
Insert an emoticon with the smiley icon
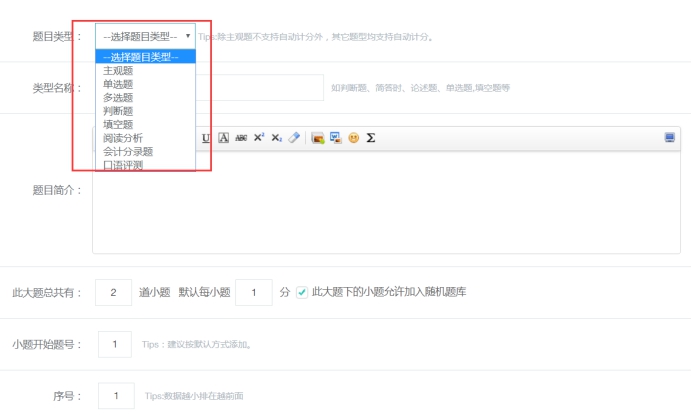[x=354, y=138]
